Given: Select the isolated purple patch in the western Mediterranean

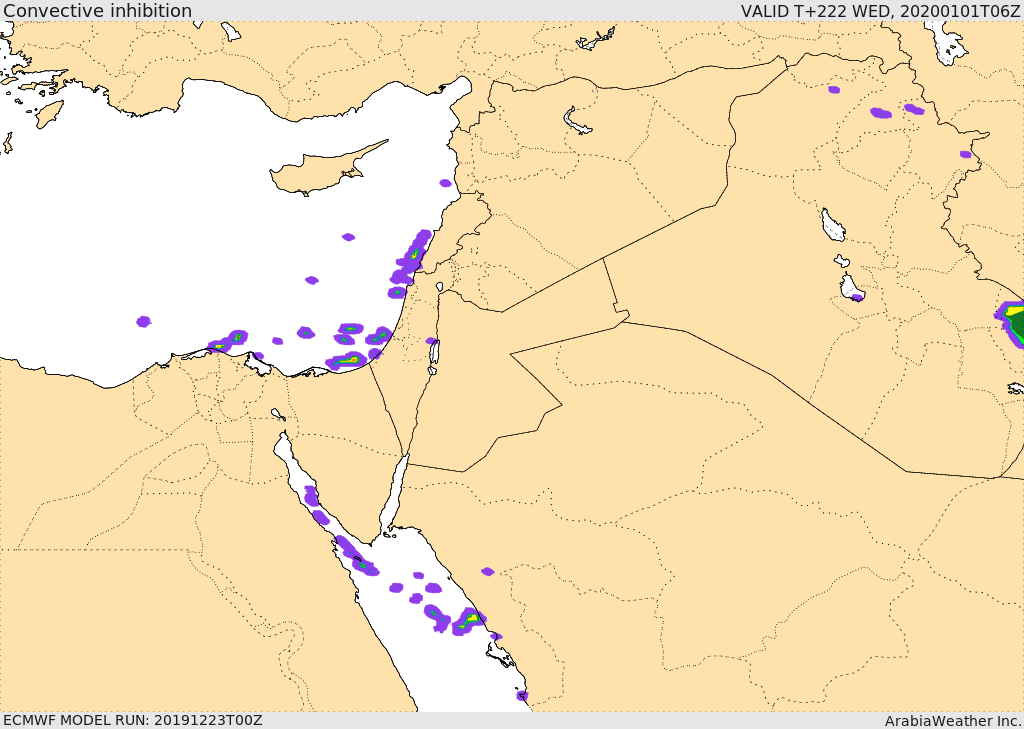Looking at the screenshot, I should pos(143,321).
